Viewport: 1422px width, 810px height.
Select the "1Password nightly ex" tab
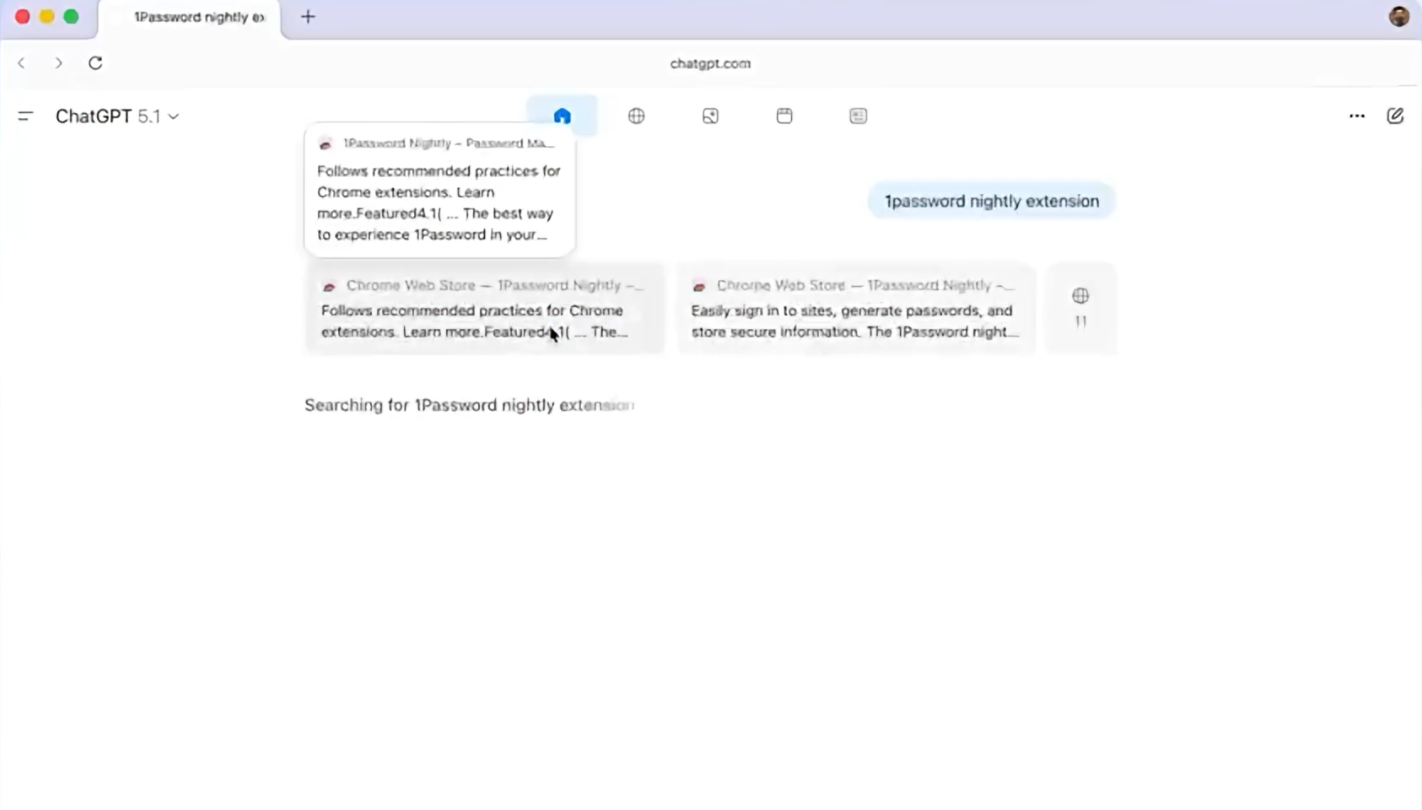tap(190, 18)
